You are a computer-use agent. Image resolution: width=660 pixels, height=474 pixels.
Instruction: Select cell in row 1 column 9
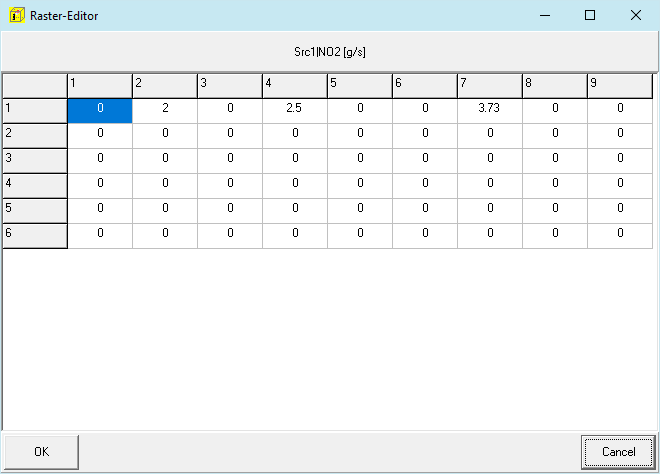620,111
